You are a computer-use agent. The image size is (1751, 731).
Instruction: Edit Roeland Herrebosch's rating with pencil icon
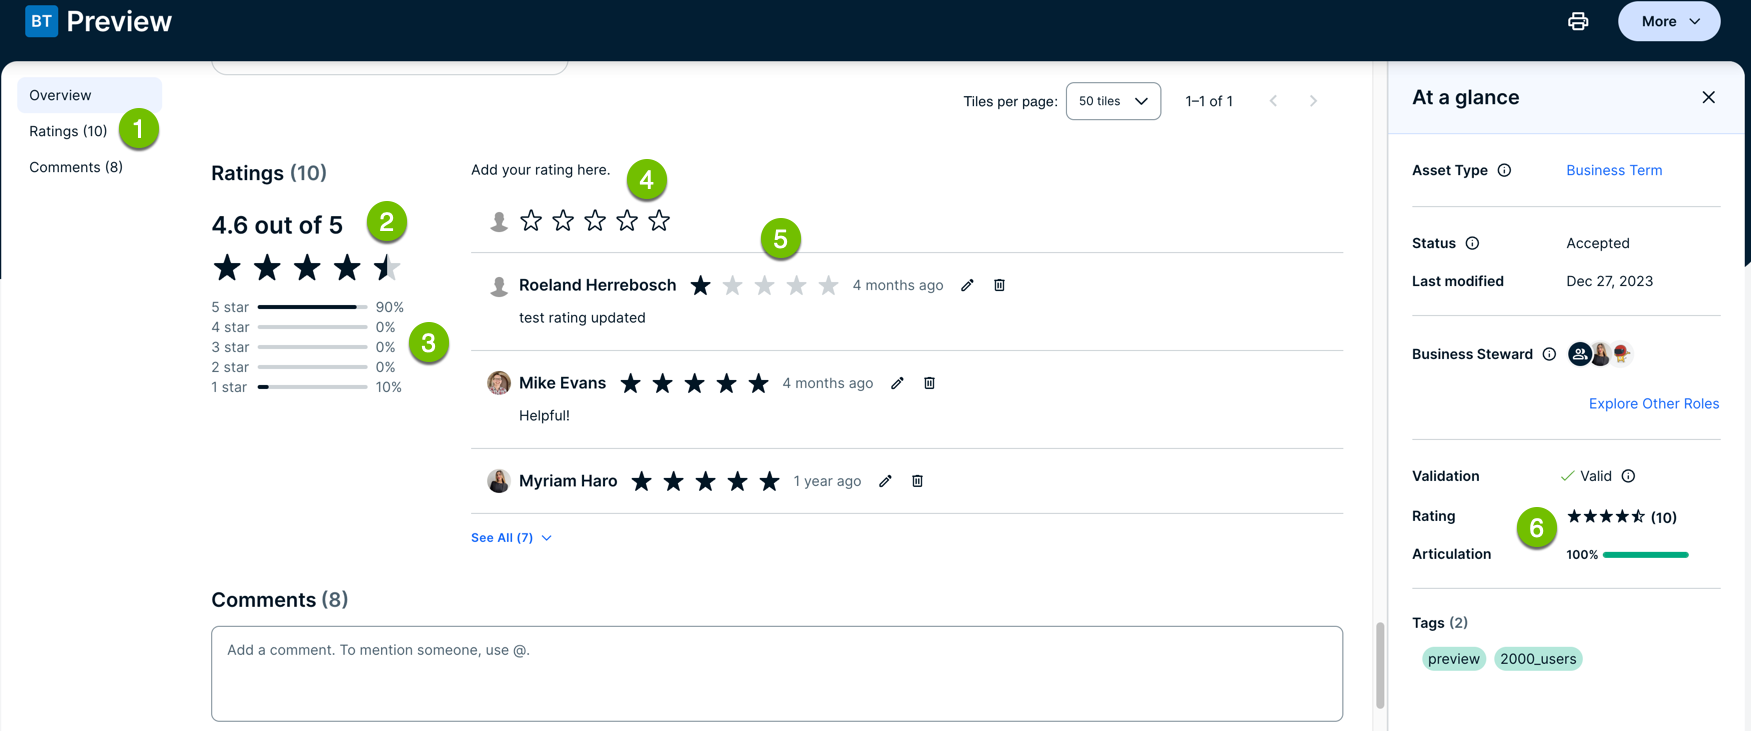click(967, 286)
